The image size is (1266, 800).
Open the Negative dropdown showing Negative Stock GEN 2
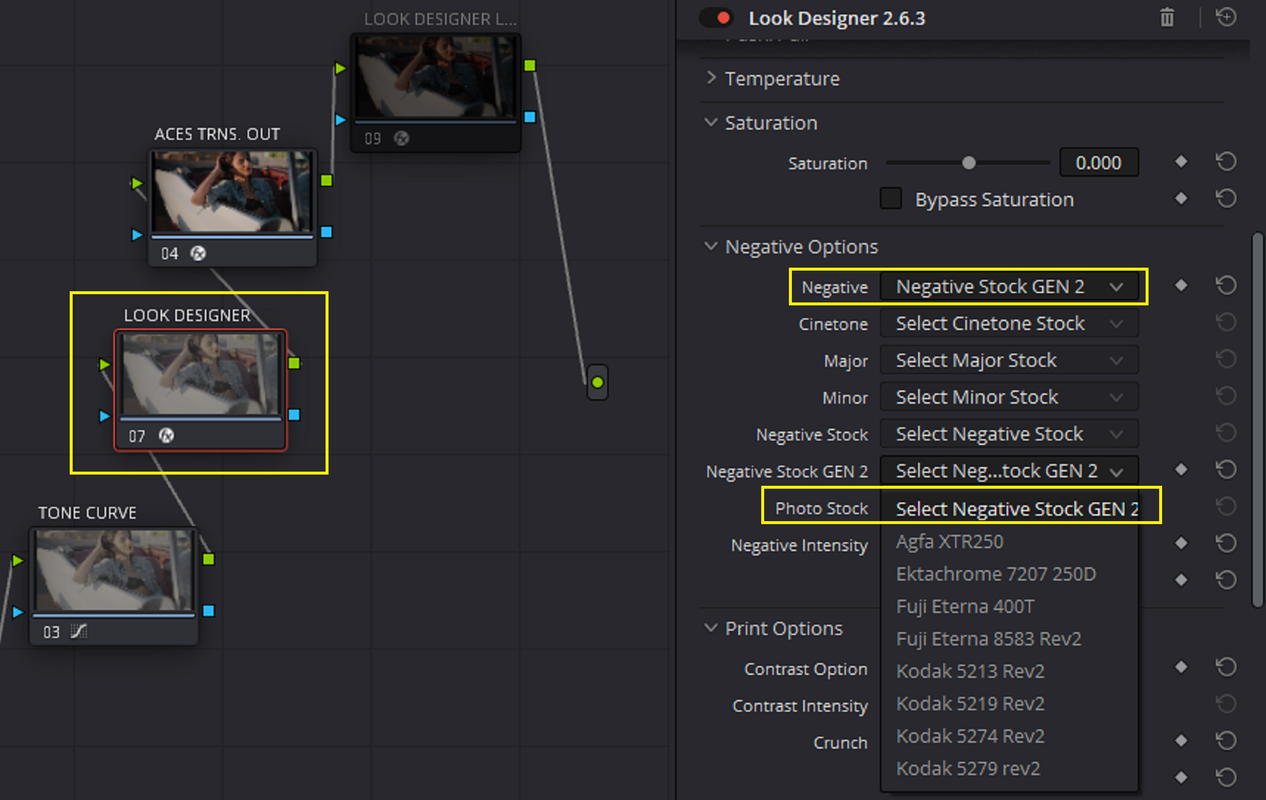[1009, 286]
